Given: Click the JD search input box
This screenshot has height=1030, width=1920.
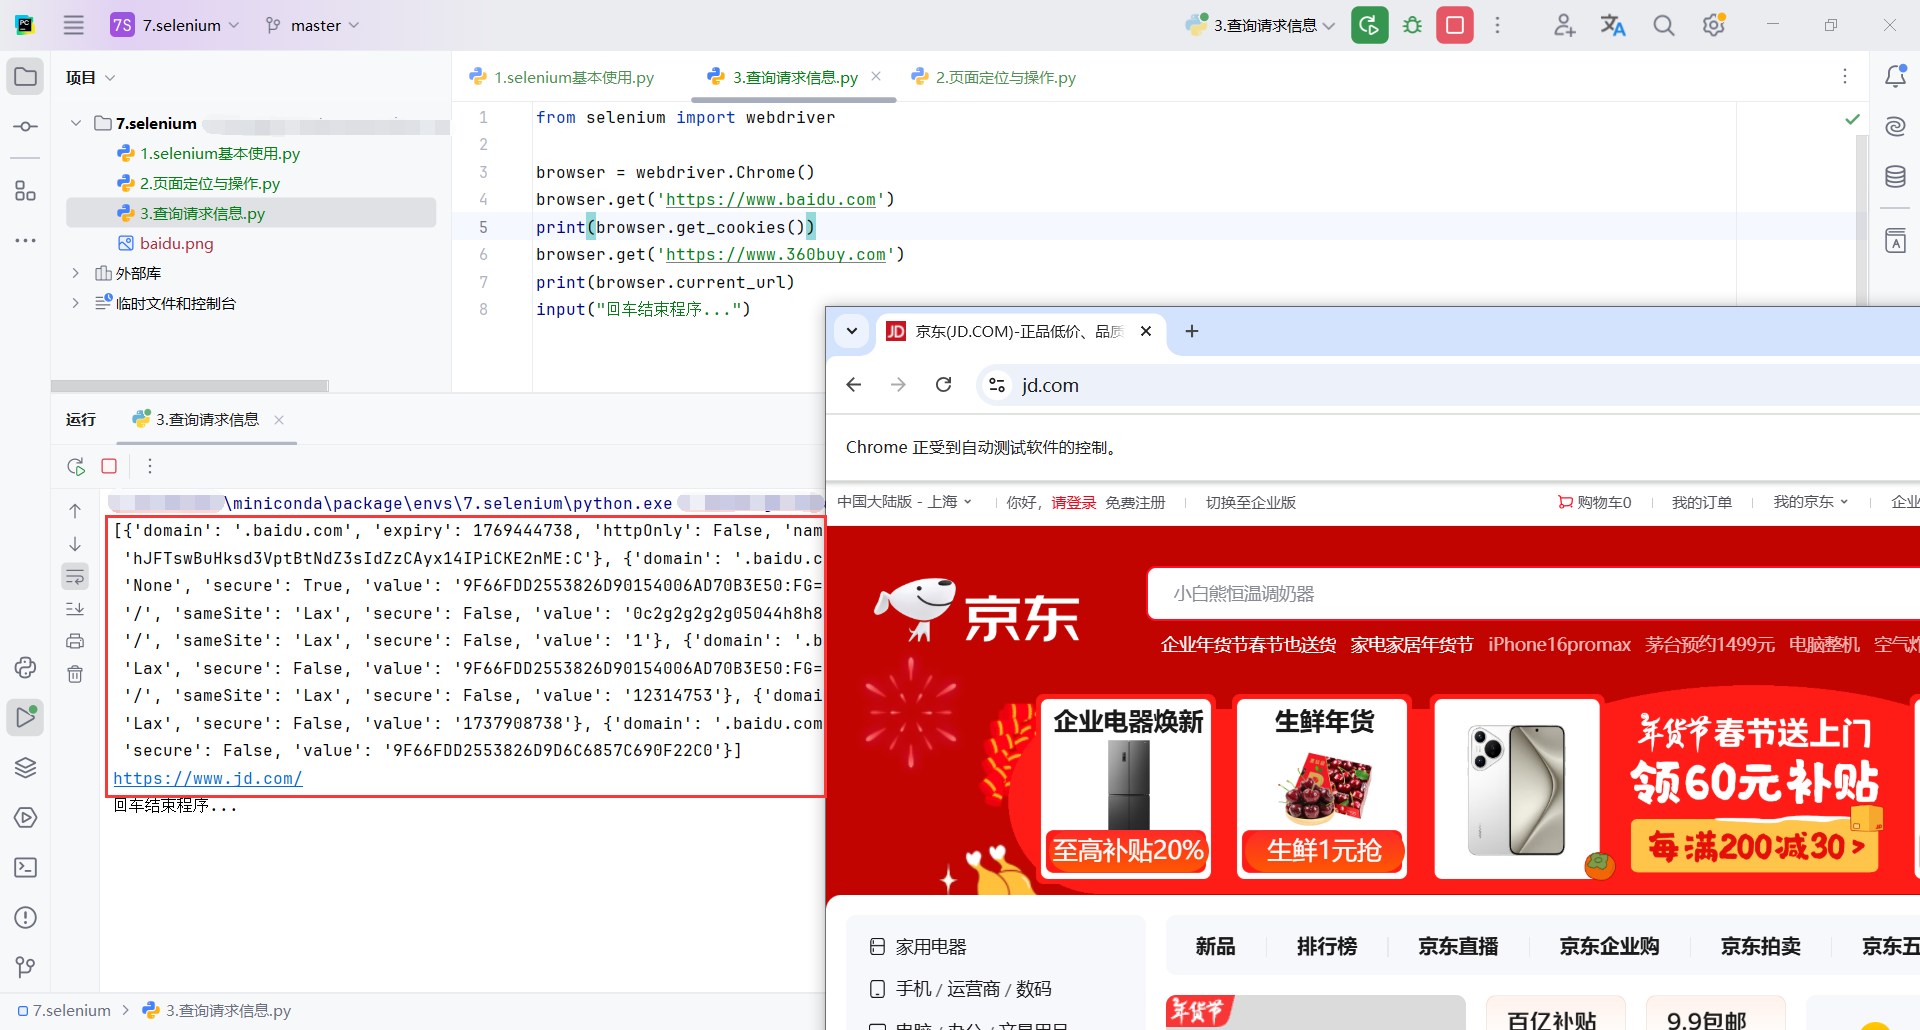Looking at the screenshot, I should pyautogui.click(x=1534, y=594).
